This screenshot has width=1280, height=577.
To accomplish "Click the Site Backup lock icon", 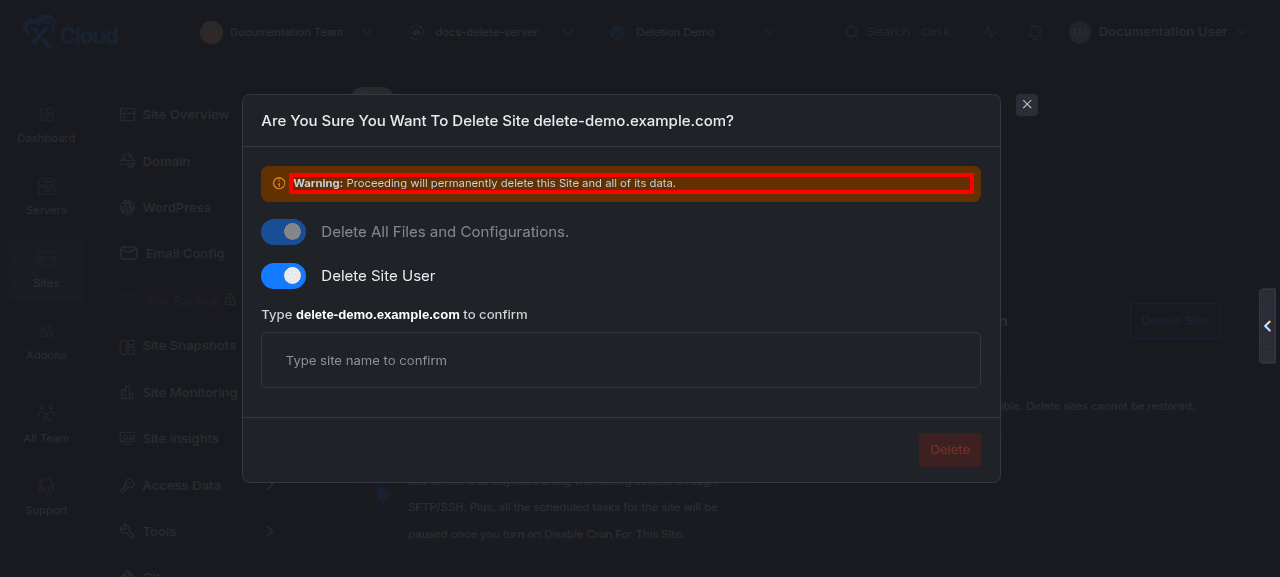I will coord(231,299).
